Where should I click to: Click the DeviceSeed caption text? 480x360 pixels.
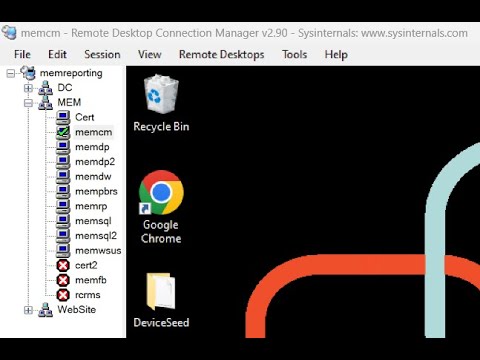pos(161,323)
